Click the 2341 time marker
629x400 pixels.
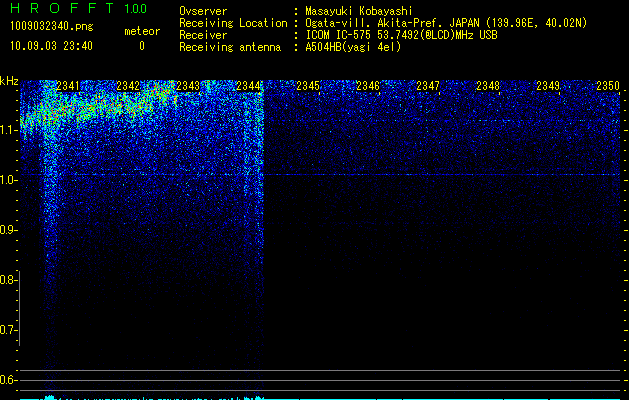(x=68, y=86)
